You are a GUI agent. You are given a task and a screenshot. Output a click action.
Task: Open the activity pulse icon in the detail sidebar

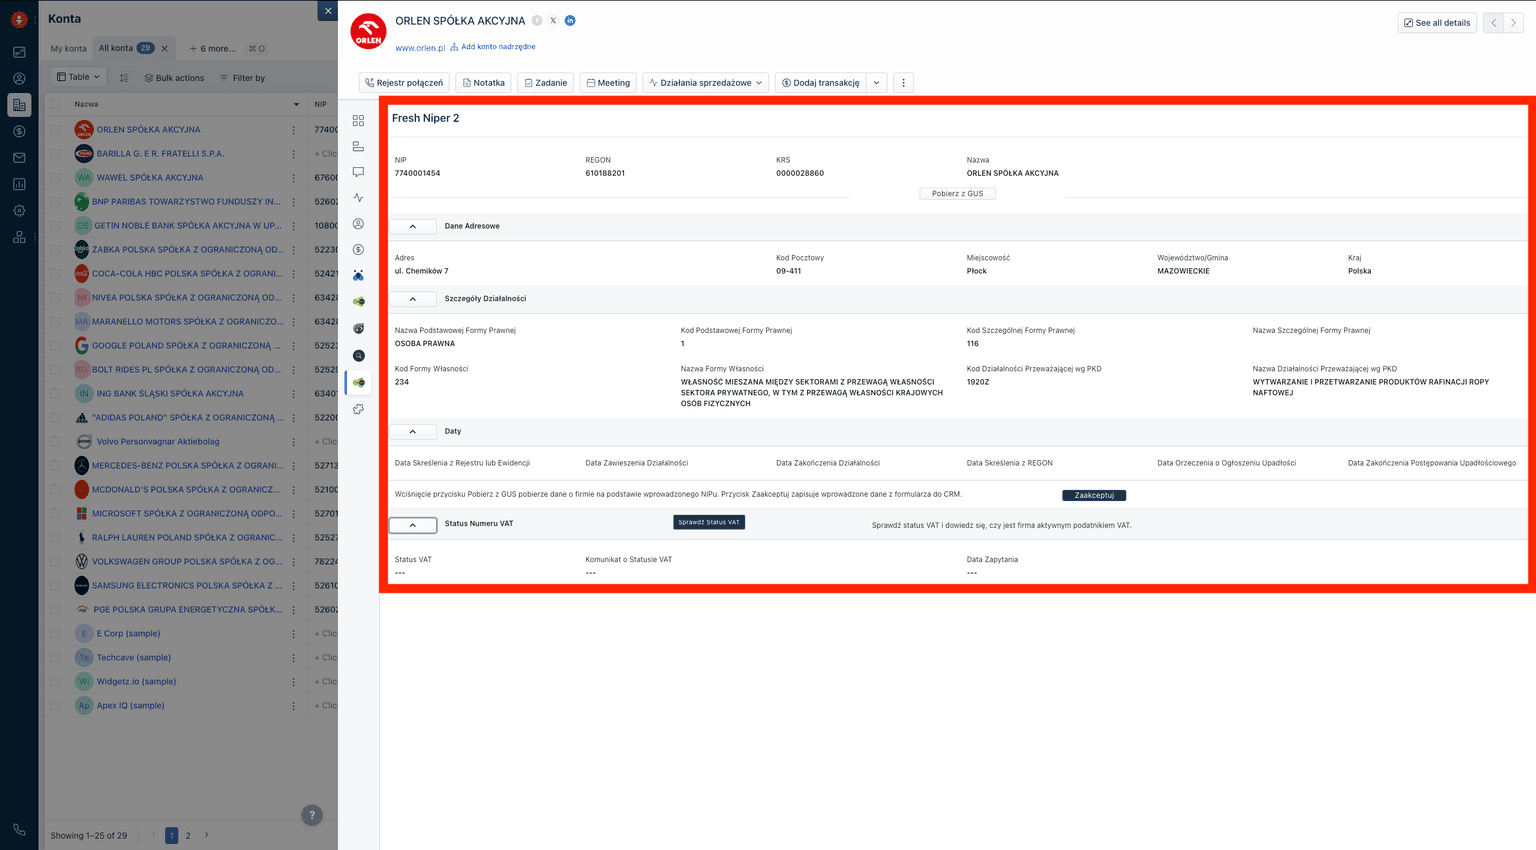point(358,198)
